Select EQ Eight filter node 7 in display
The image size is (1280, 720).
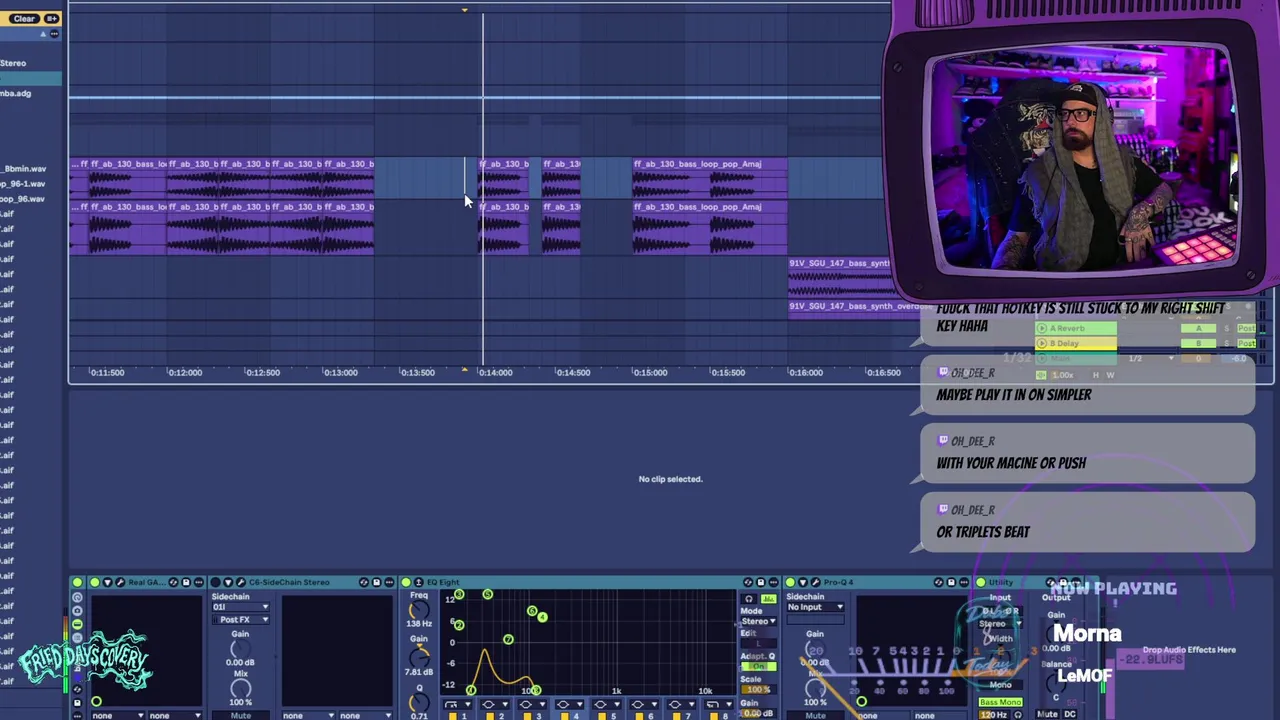(508, 639)
